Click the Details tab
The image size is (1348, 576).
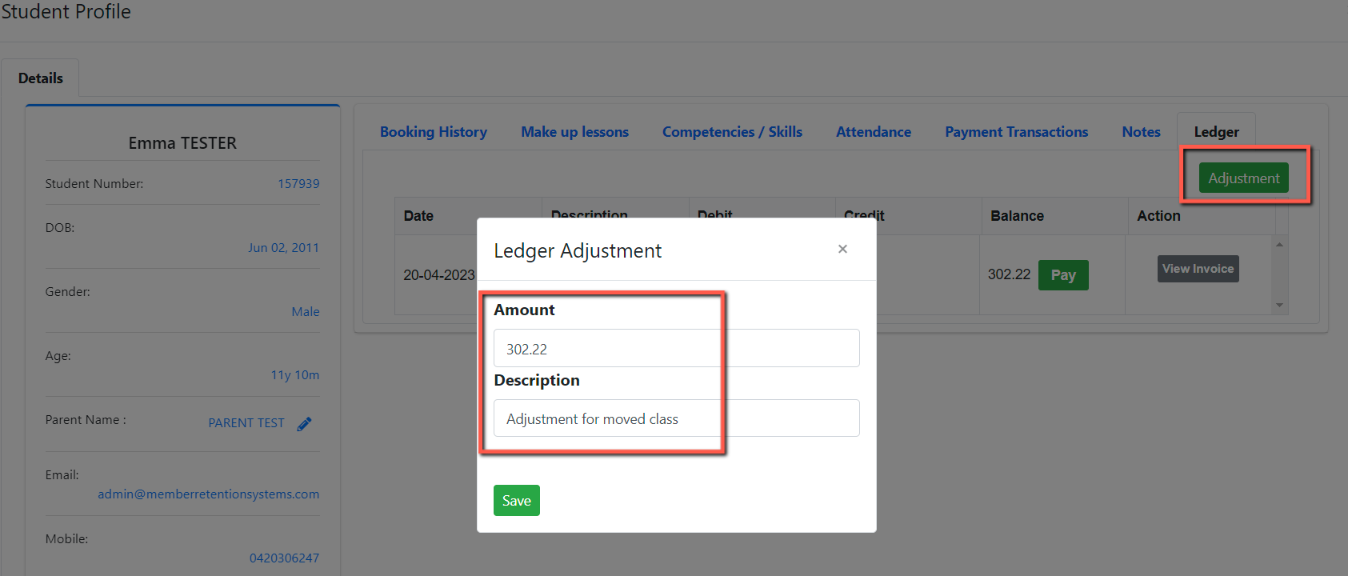[40, 78]
